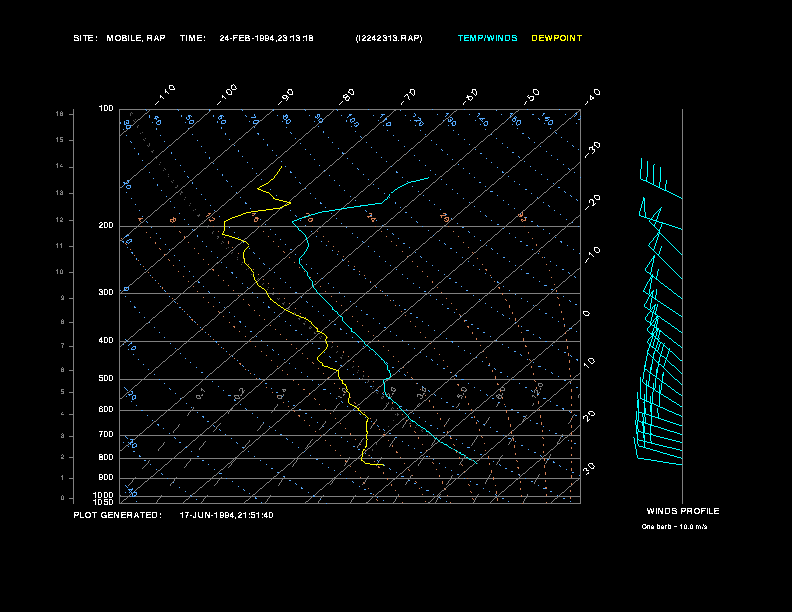Image resolution: width=792 pixels, height=612 pixels.
Task: Select the "SITE:" header label
Action: (x=85, y=38)
